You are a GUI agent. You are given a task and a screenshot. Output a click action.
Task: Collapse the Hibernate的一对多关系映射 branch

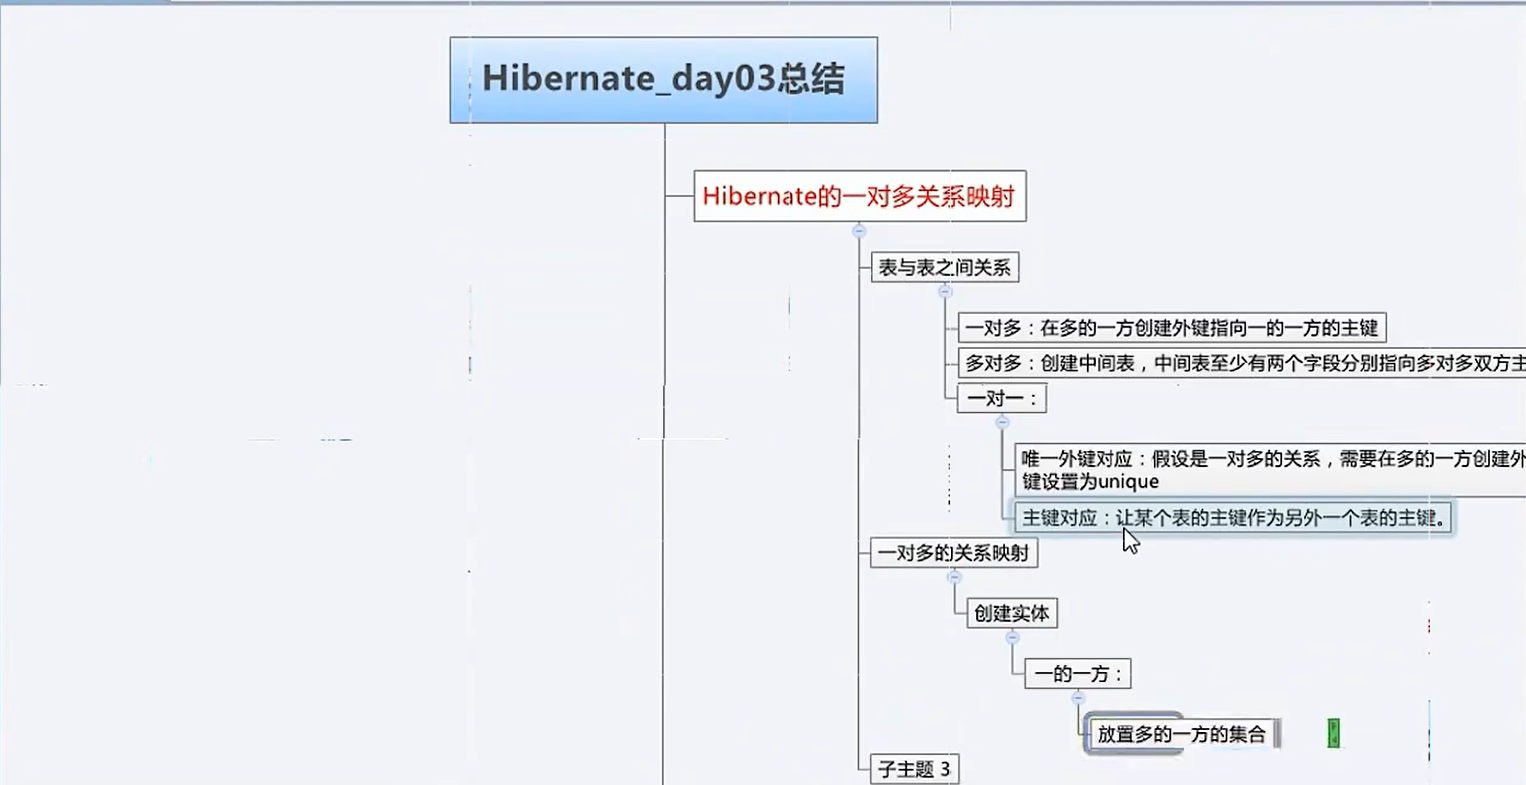click(x=858, y=231)
